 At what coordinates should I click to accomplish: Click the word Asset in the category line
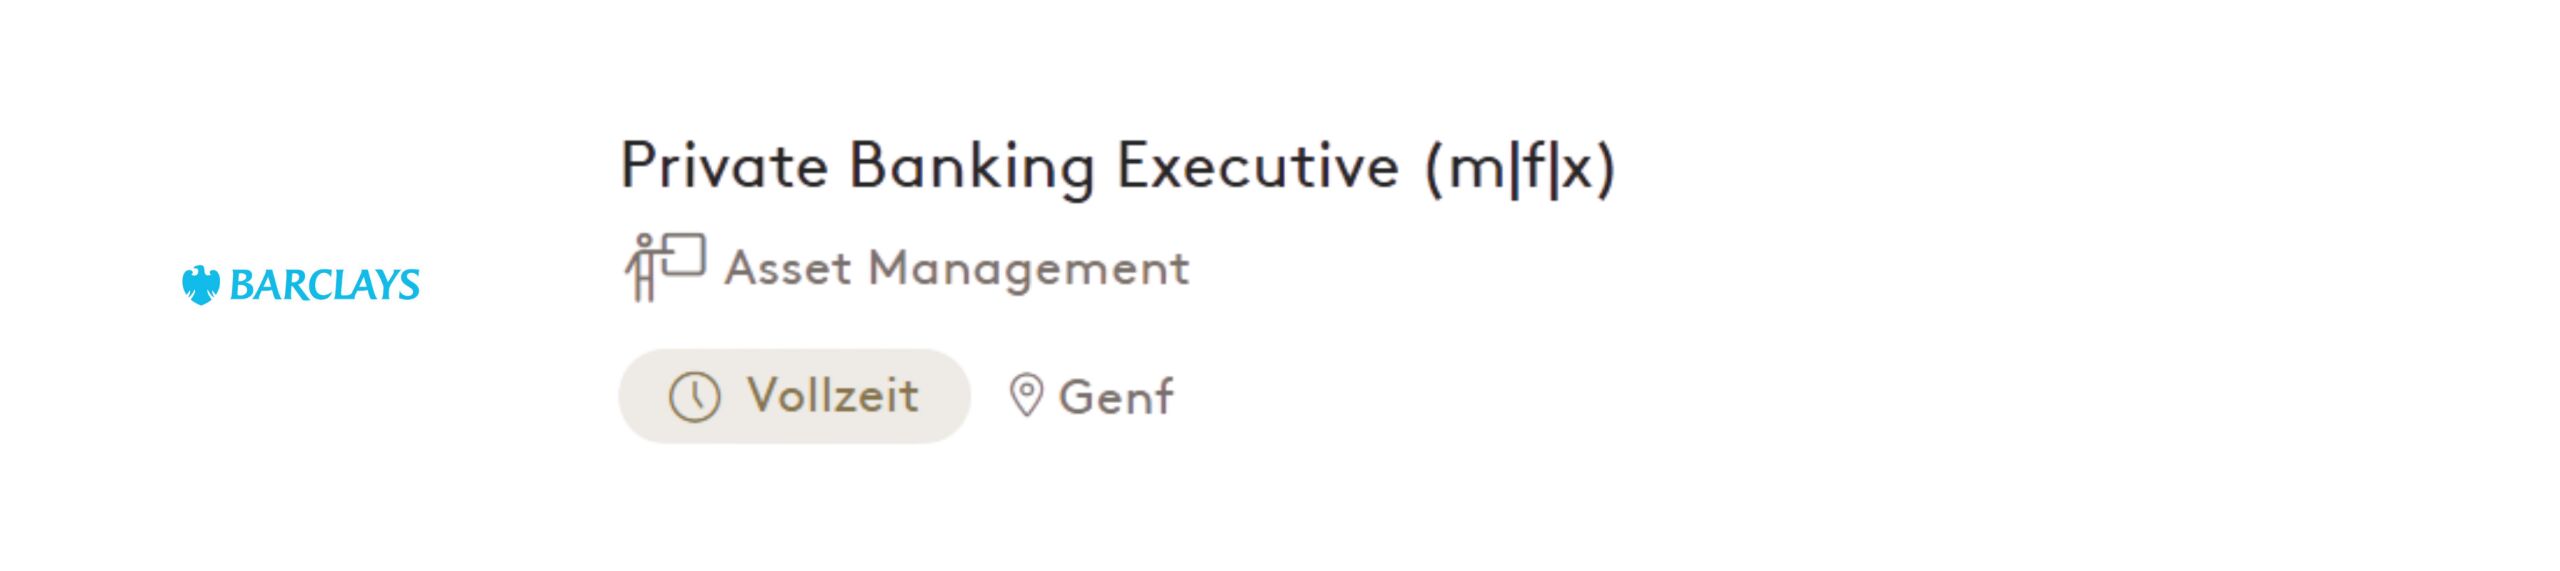(x=789, y=268)
